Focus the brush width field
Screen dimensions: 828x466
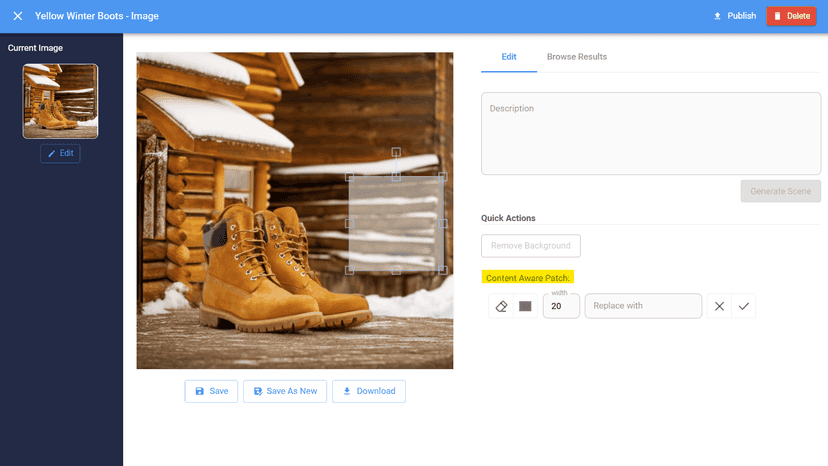click(x=561, y=306)
